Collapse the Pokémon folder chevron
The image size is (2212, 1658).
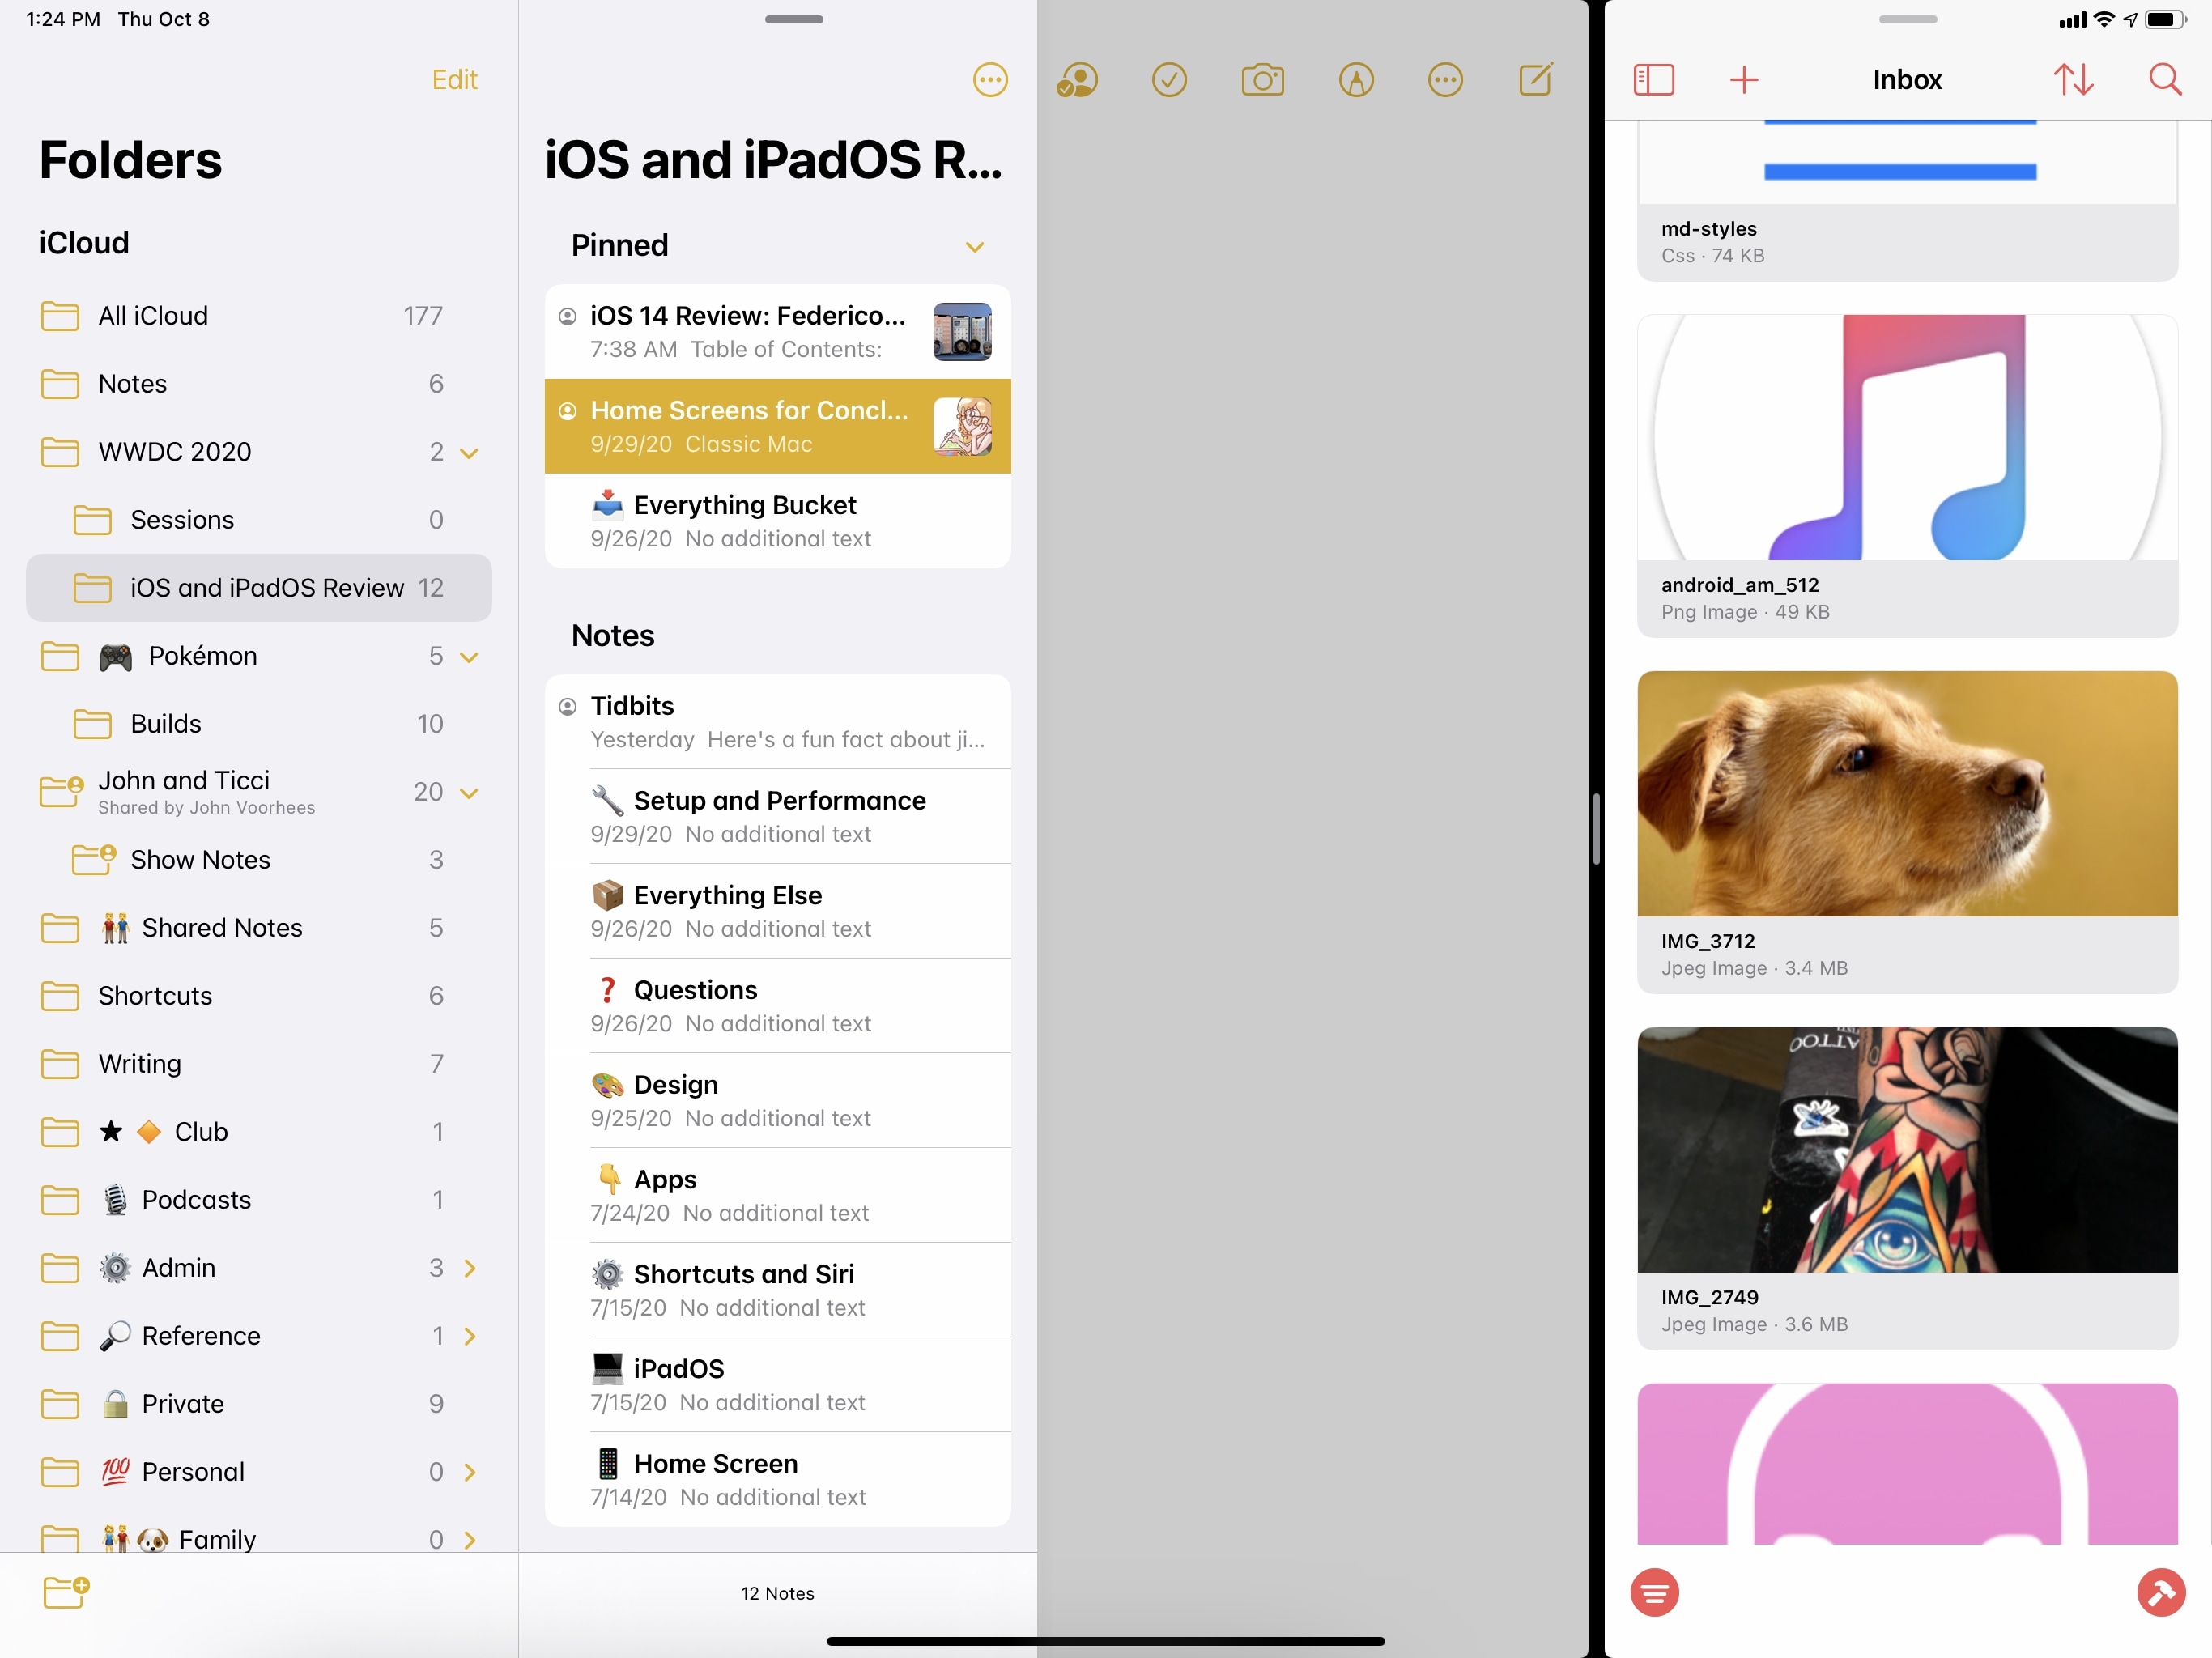(469, 657)
